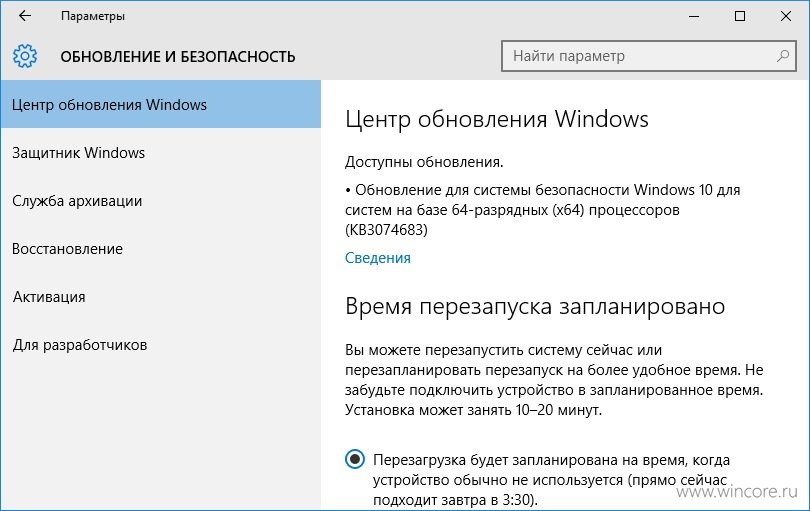810x511 pixels.
Task: Open the Для разработчиков section
Action: click(x=161, y=345)
